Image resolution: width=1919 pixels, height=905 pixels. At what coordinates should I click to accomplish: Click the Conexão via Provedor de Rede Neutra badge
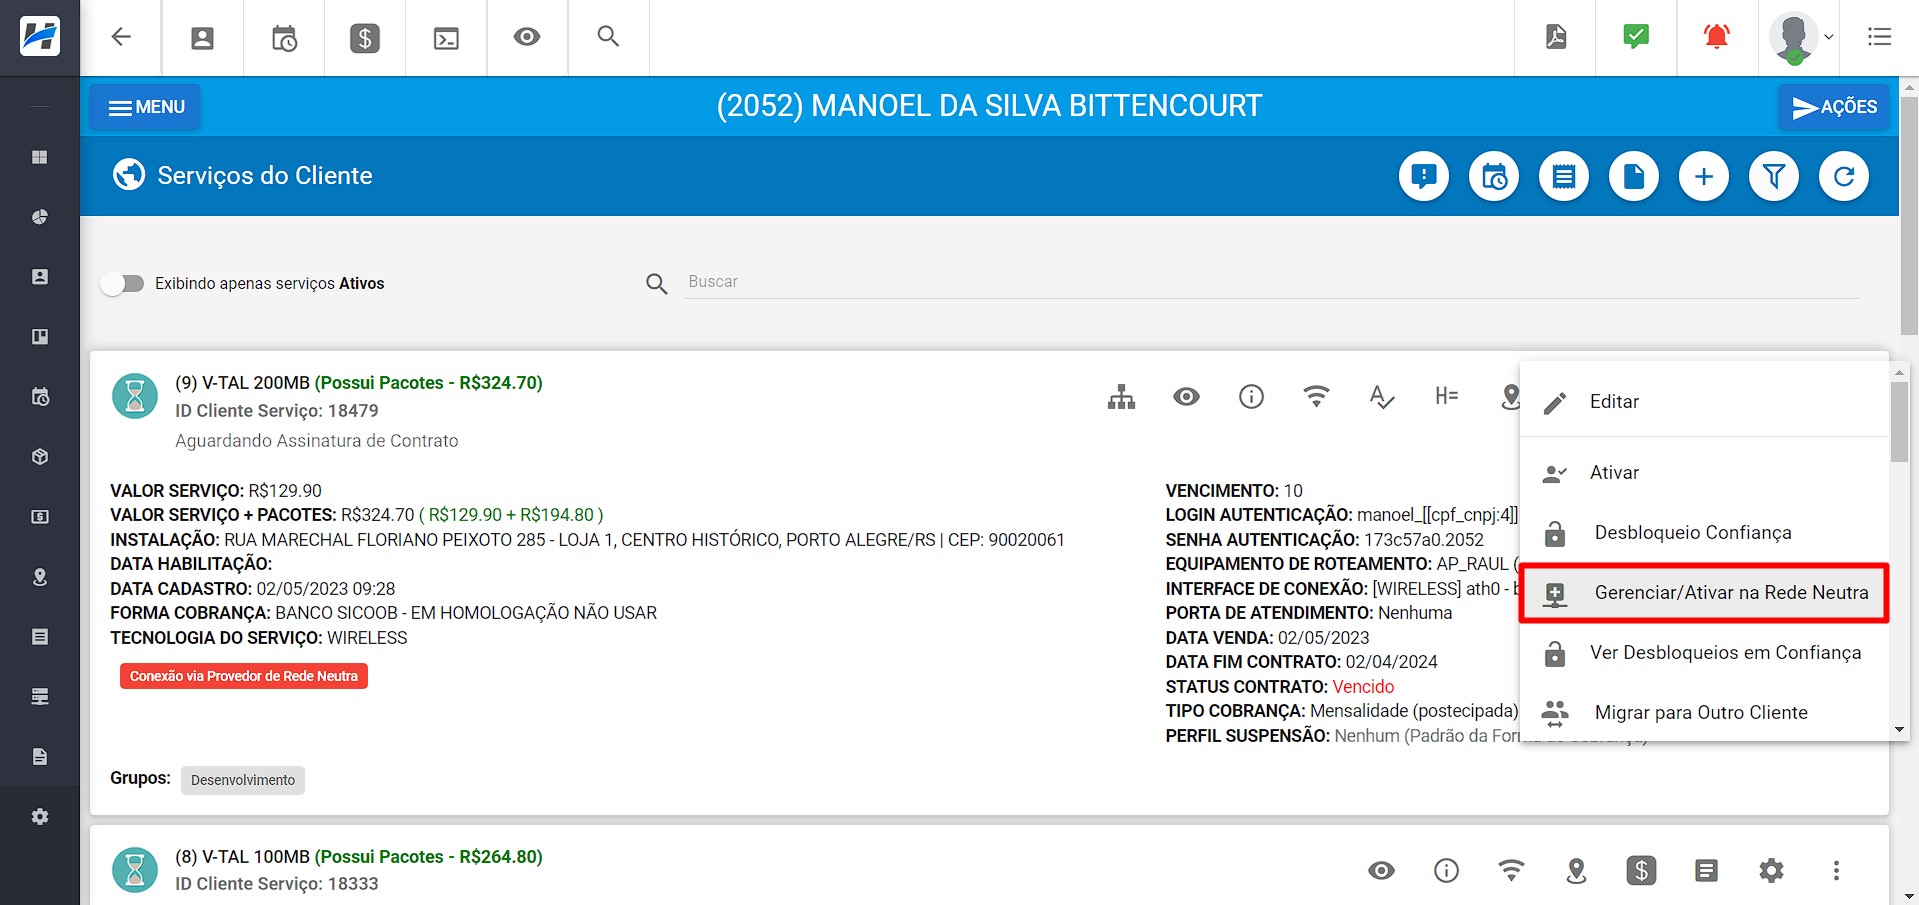(244, 677)
